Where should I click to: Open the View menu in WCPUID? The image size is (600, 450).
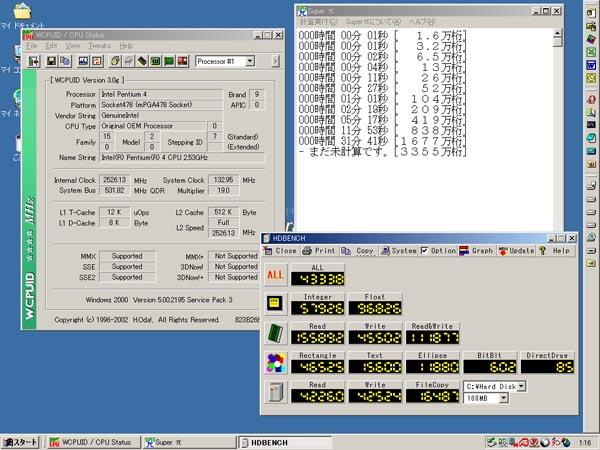coord(72,46)
